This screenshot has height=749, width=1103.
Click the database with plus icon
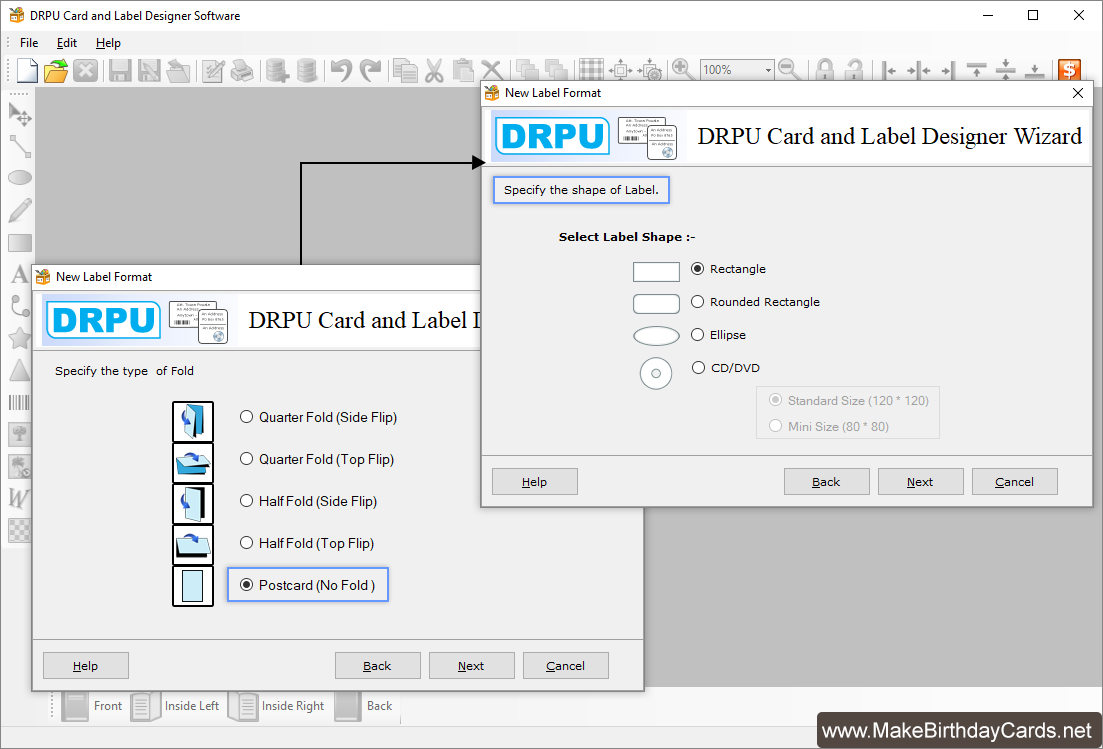(x=277, y=70)
